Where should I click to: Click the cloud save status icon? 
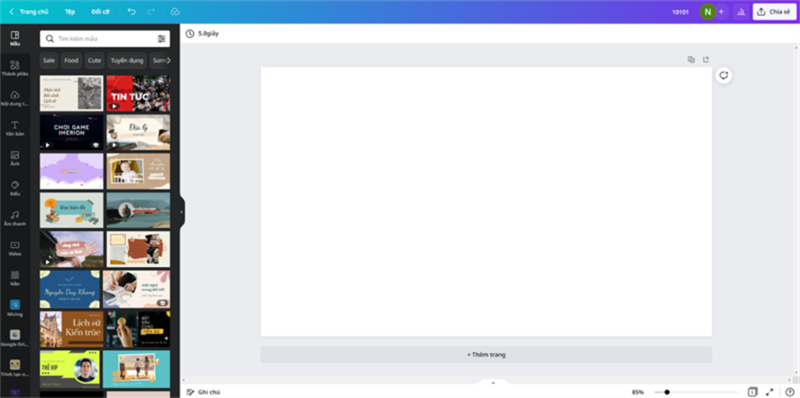point(175,11)
